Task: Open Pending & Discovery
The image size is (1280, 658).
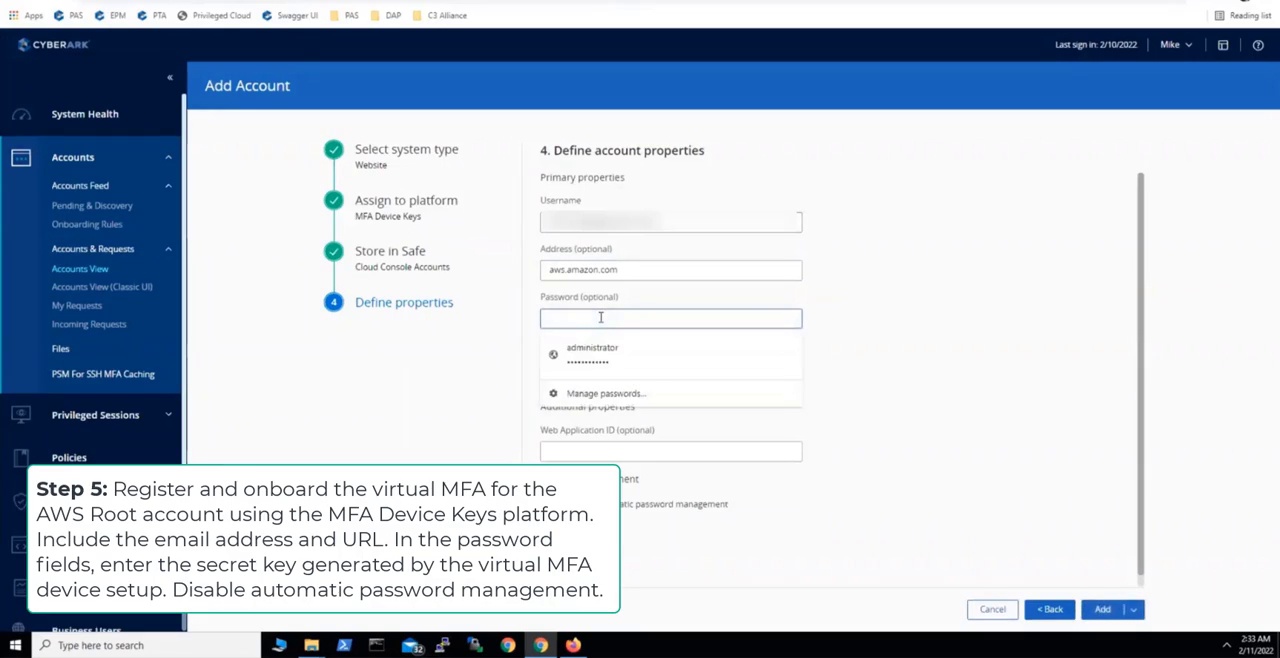Action: (92, 205)
